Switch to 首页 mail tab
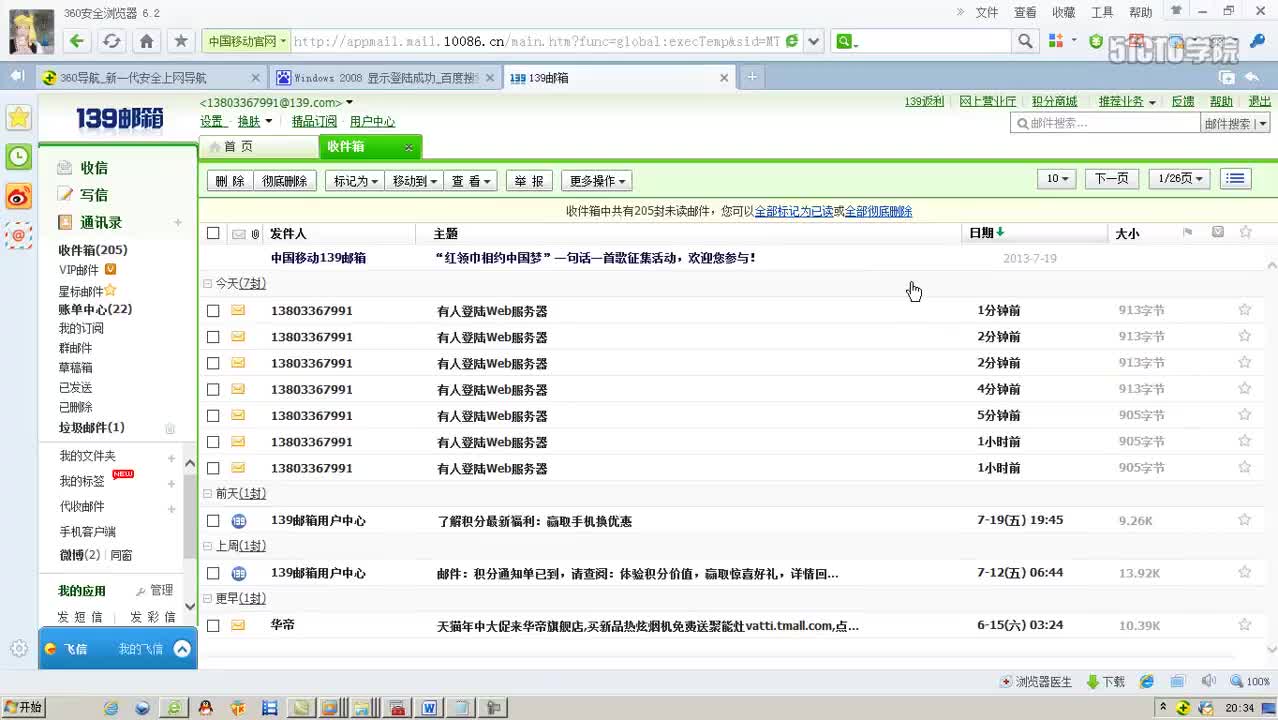The height and width of the screenshot is (720, 1278). 258,147
